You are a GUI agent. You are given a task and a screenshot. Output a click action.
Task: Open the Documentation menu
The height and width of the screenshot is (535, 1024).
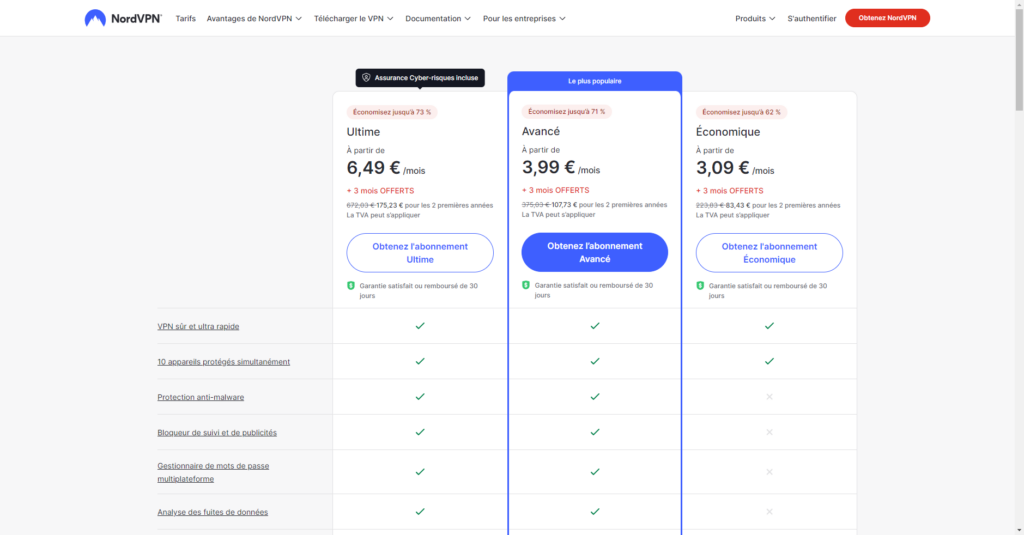(x=439, y=18)
